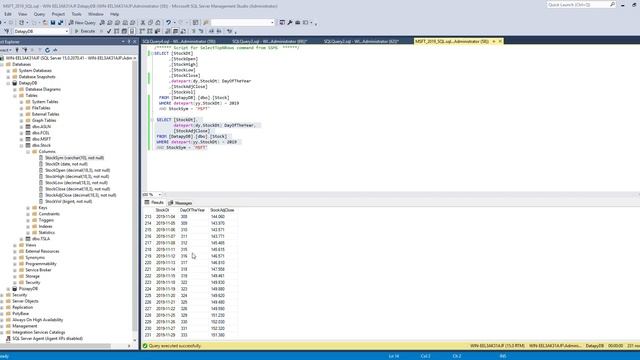Switch output to Results to Text
The width and height of the screenshot is (640, 360).
coord(168,31)
